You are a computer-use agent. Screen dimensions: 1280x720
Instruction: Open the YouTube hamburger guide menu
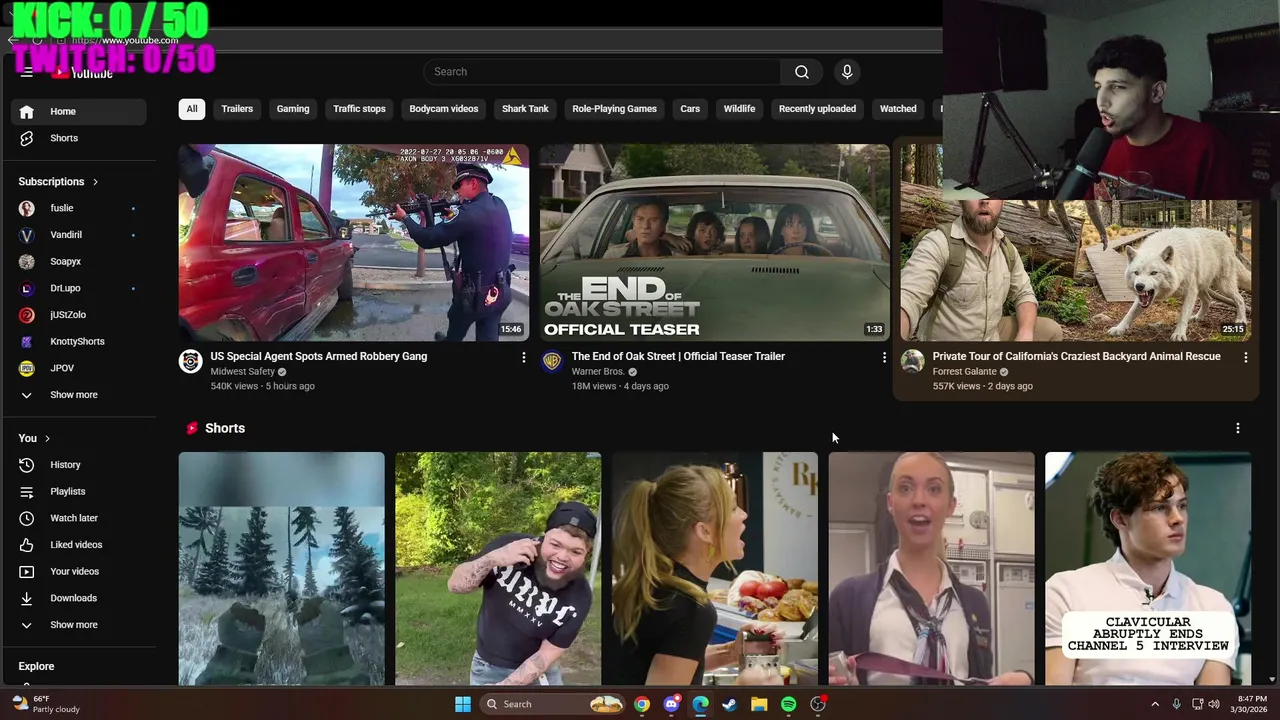click(x=27, y=72)
